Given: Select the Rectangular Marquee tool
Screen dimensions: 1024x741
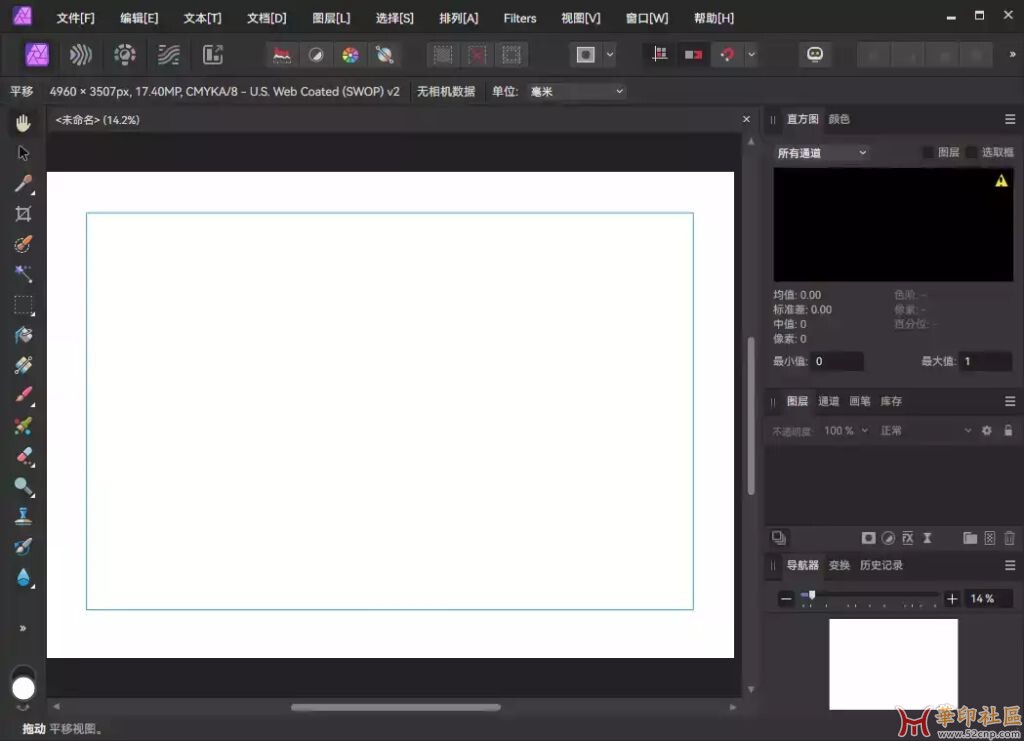Looking at the screenshot, I should [x=23, y=305].
